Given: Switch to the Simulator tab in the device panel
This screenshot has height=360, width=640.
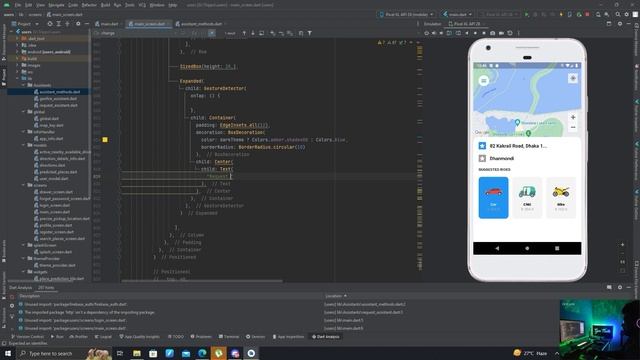Looking at the screenshot, I should click(x=432, y=24).
